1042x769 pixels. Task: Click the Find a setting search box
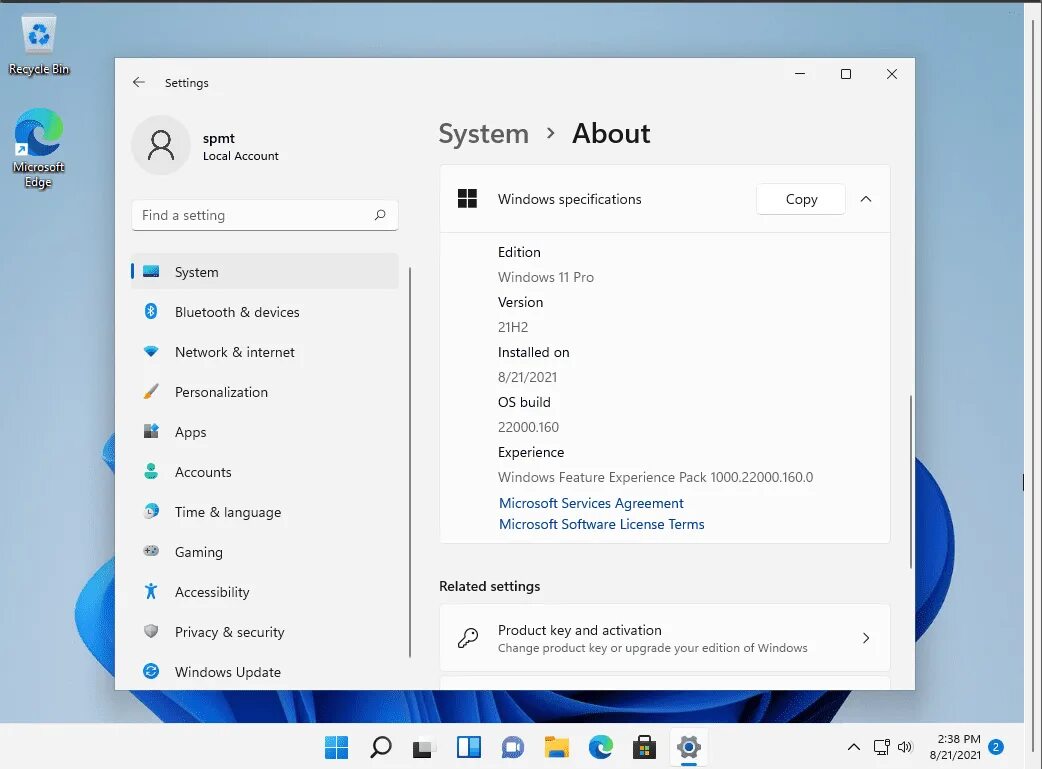[x=265, y=215]
